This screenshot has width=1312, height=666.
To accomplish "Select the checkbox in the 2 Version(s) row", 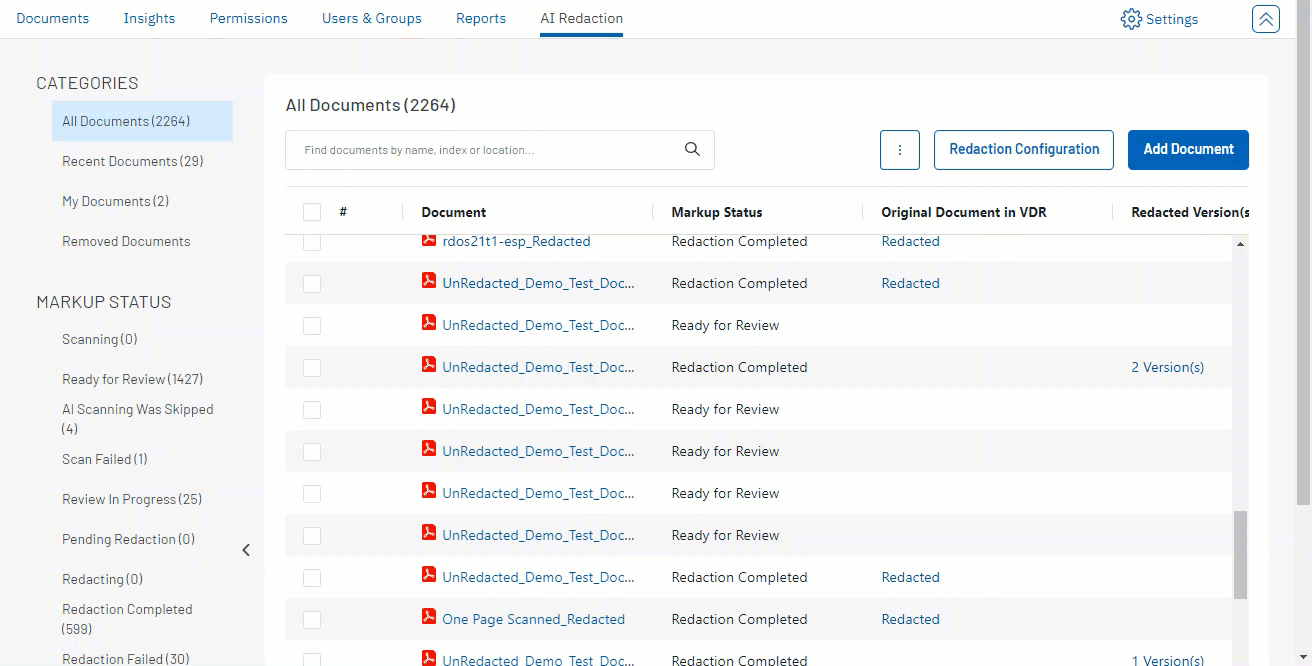I will (x=312, y=368).
